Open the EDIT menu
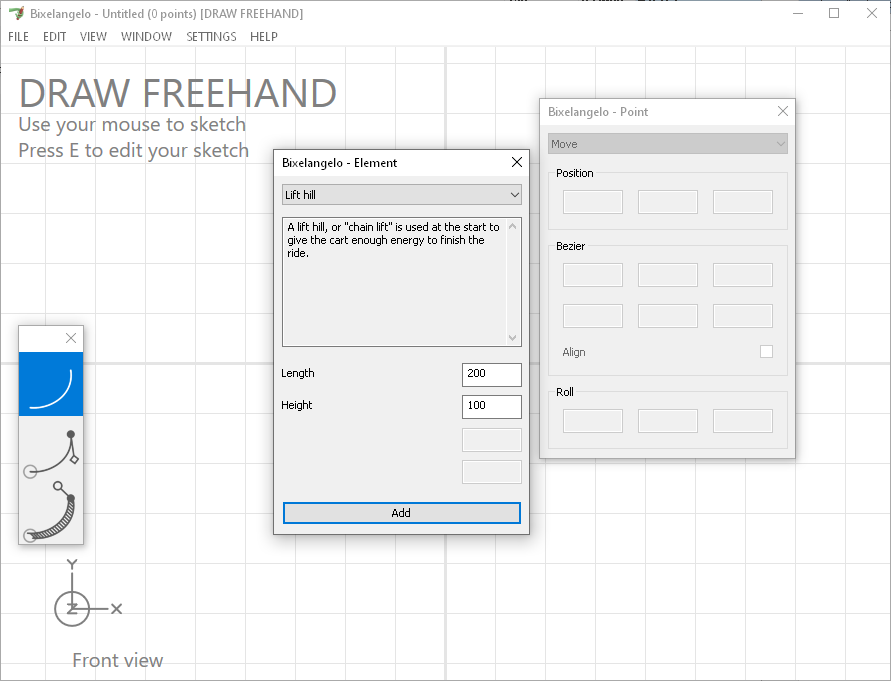 [x=55, y=36]
